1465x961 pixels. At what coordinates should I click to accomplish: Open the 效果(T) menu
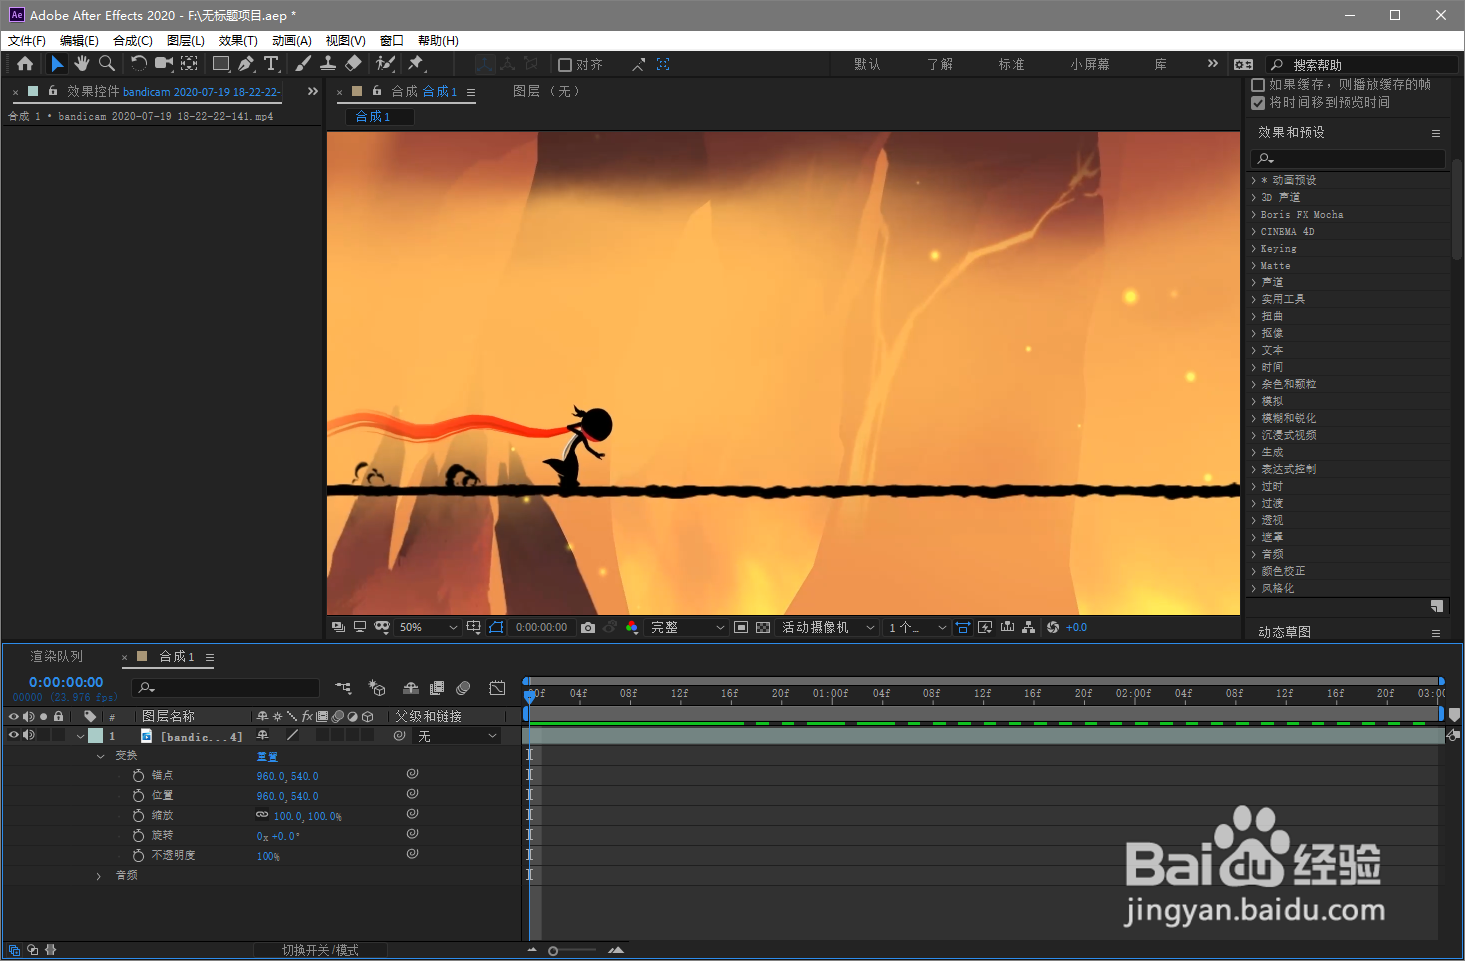tap(238, 41)
